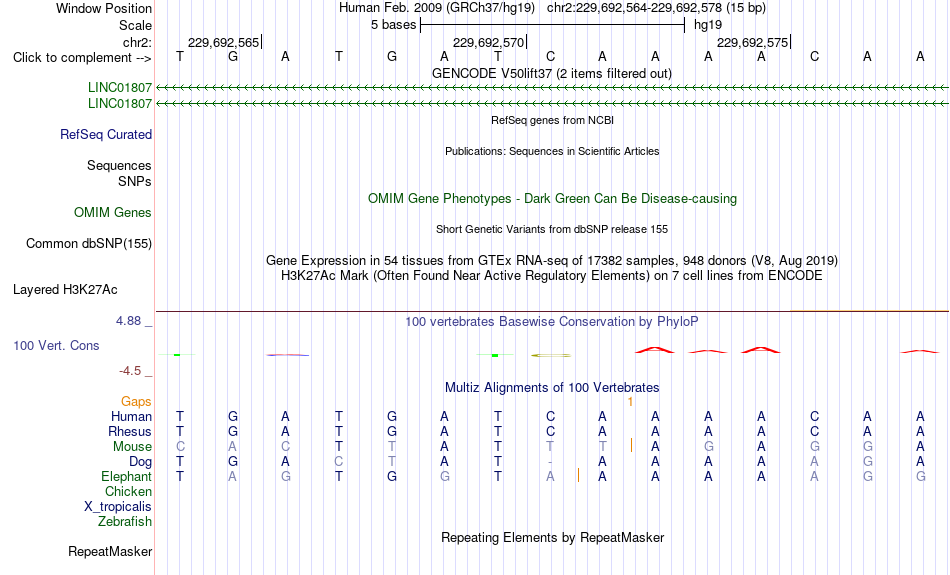Click the orange gap count '1' marker
The height and width of the screenshot is (575, 950).
coord(631,402)
